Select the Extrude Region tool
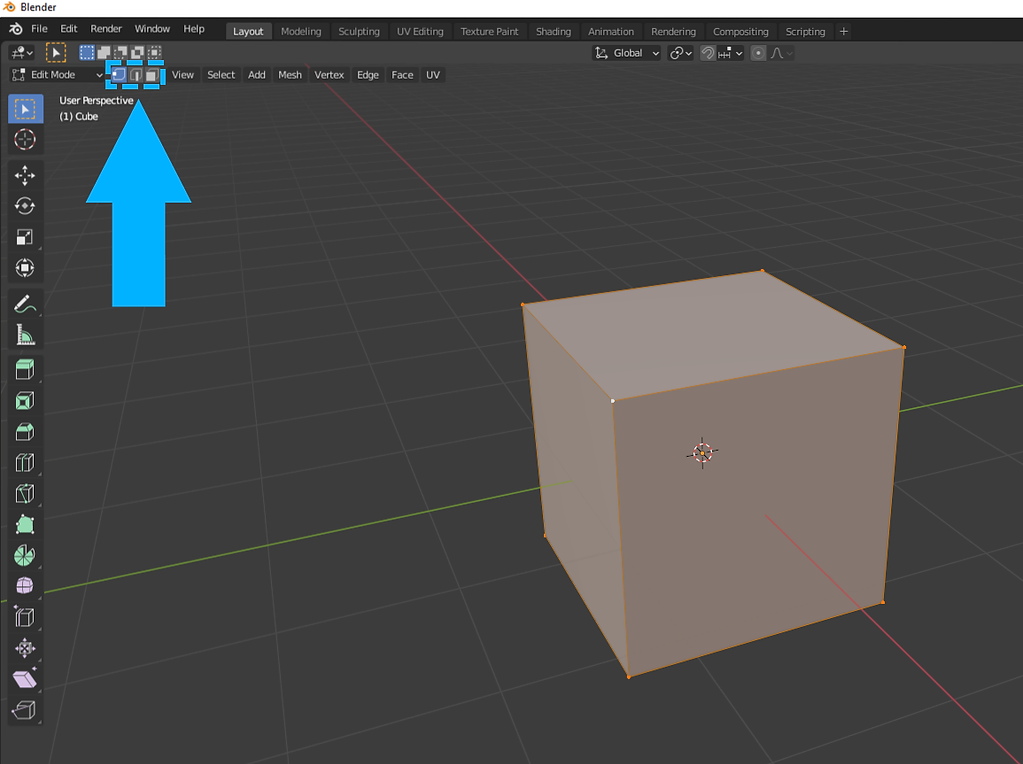This screenshot has height=764, width=1023. 25,370
